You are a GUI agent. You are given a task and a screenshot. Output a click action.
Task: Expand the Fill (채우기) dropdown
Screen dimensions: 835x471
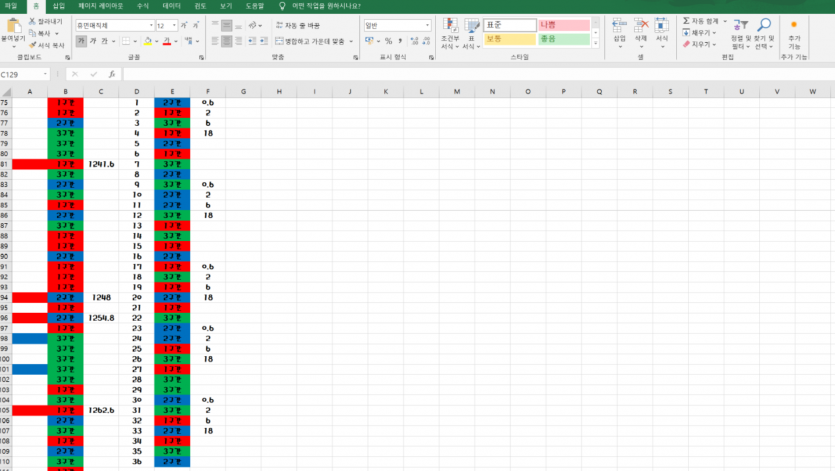(x=714, y=33)
